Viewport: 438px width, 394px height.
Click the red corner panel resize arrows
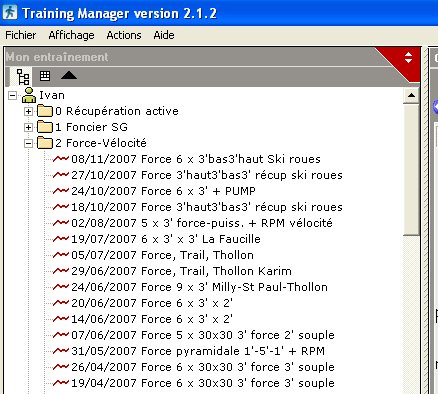click(x=408, y=57)
